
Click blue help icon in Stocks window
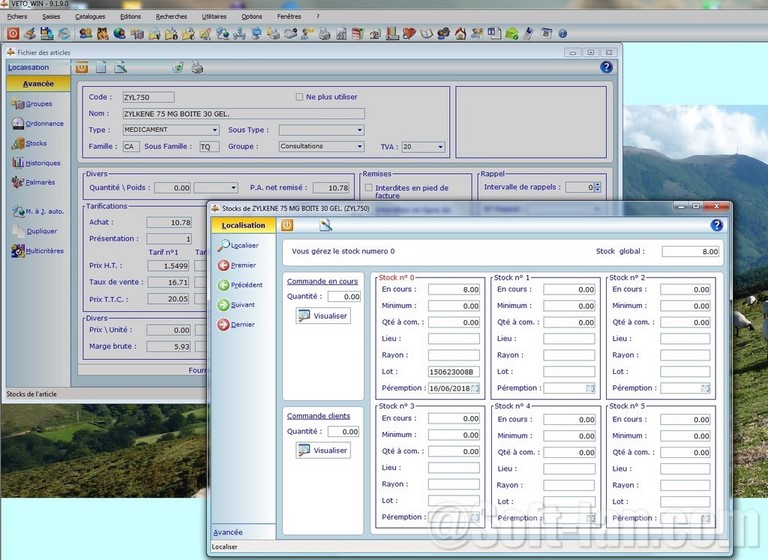716,225
